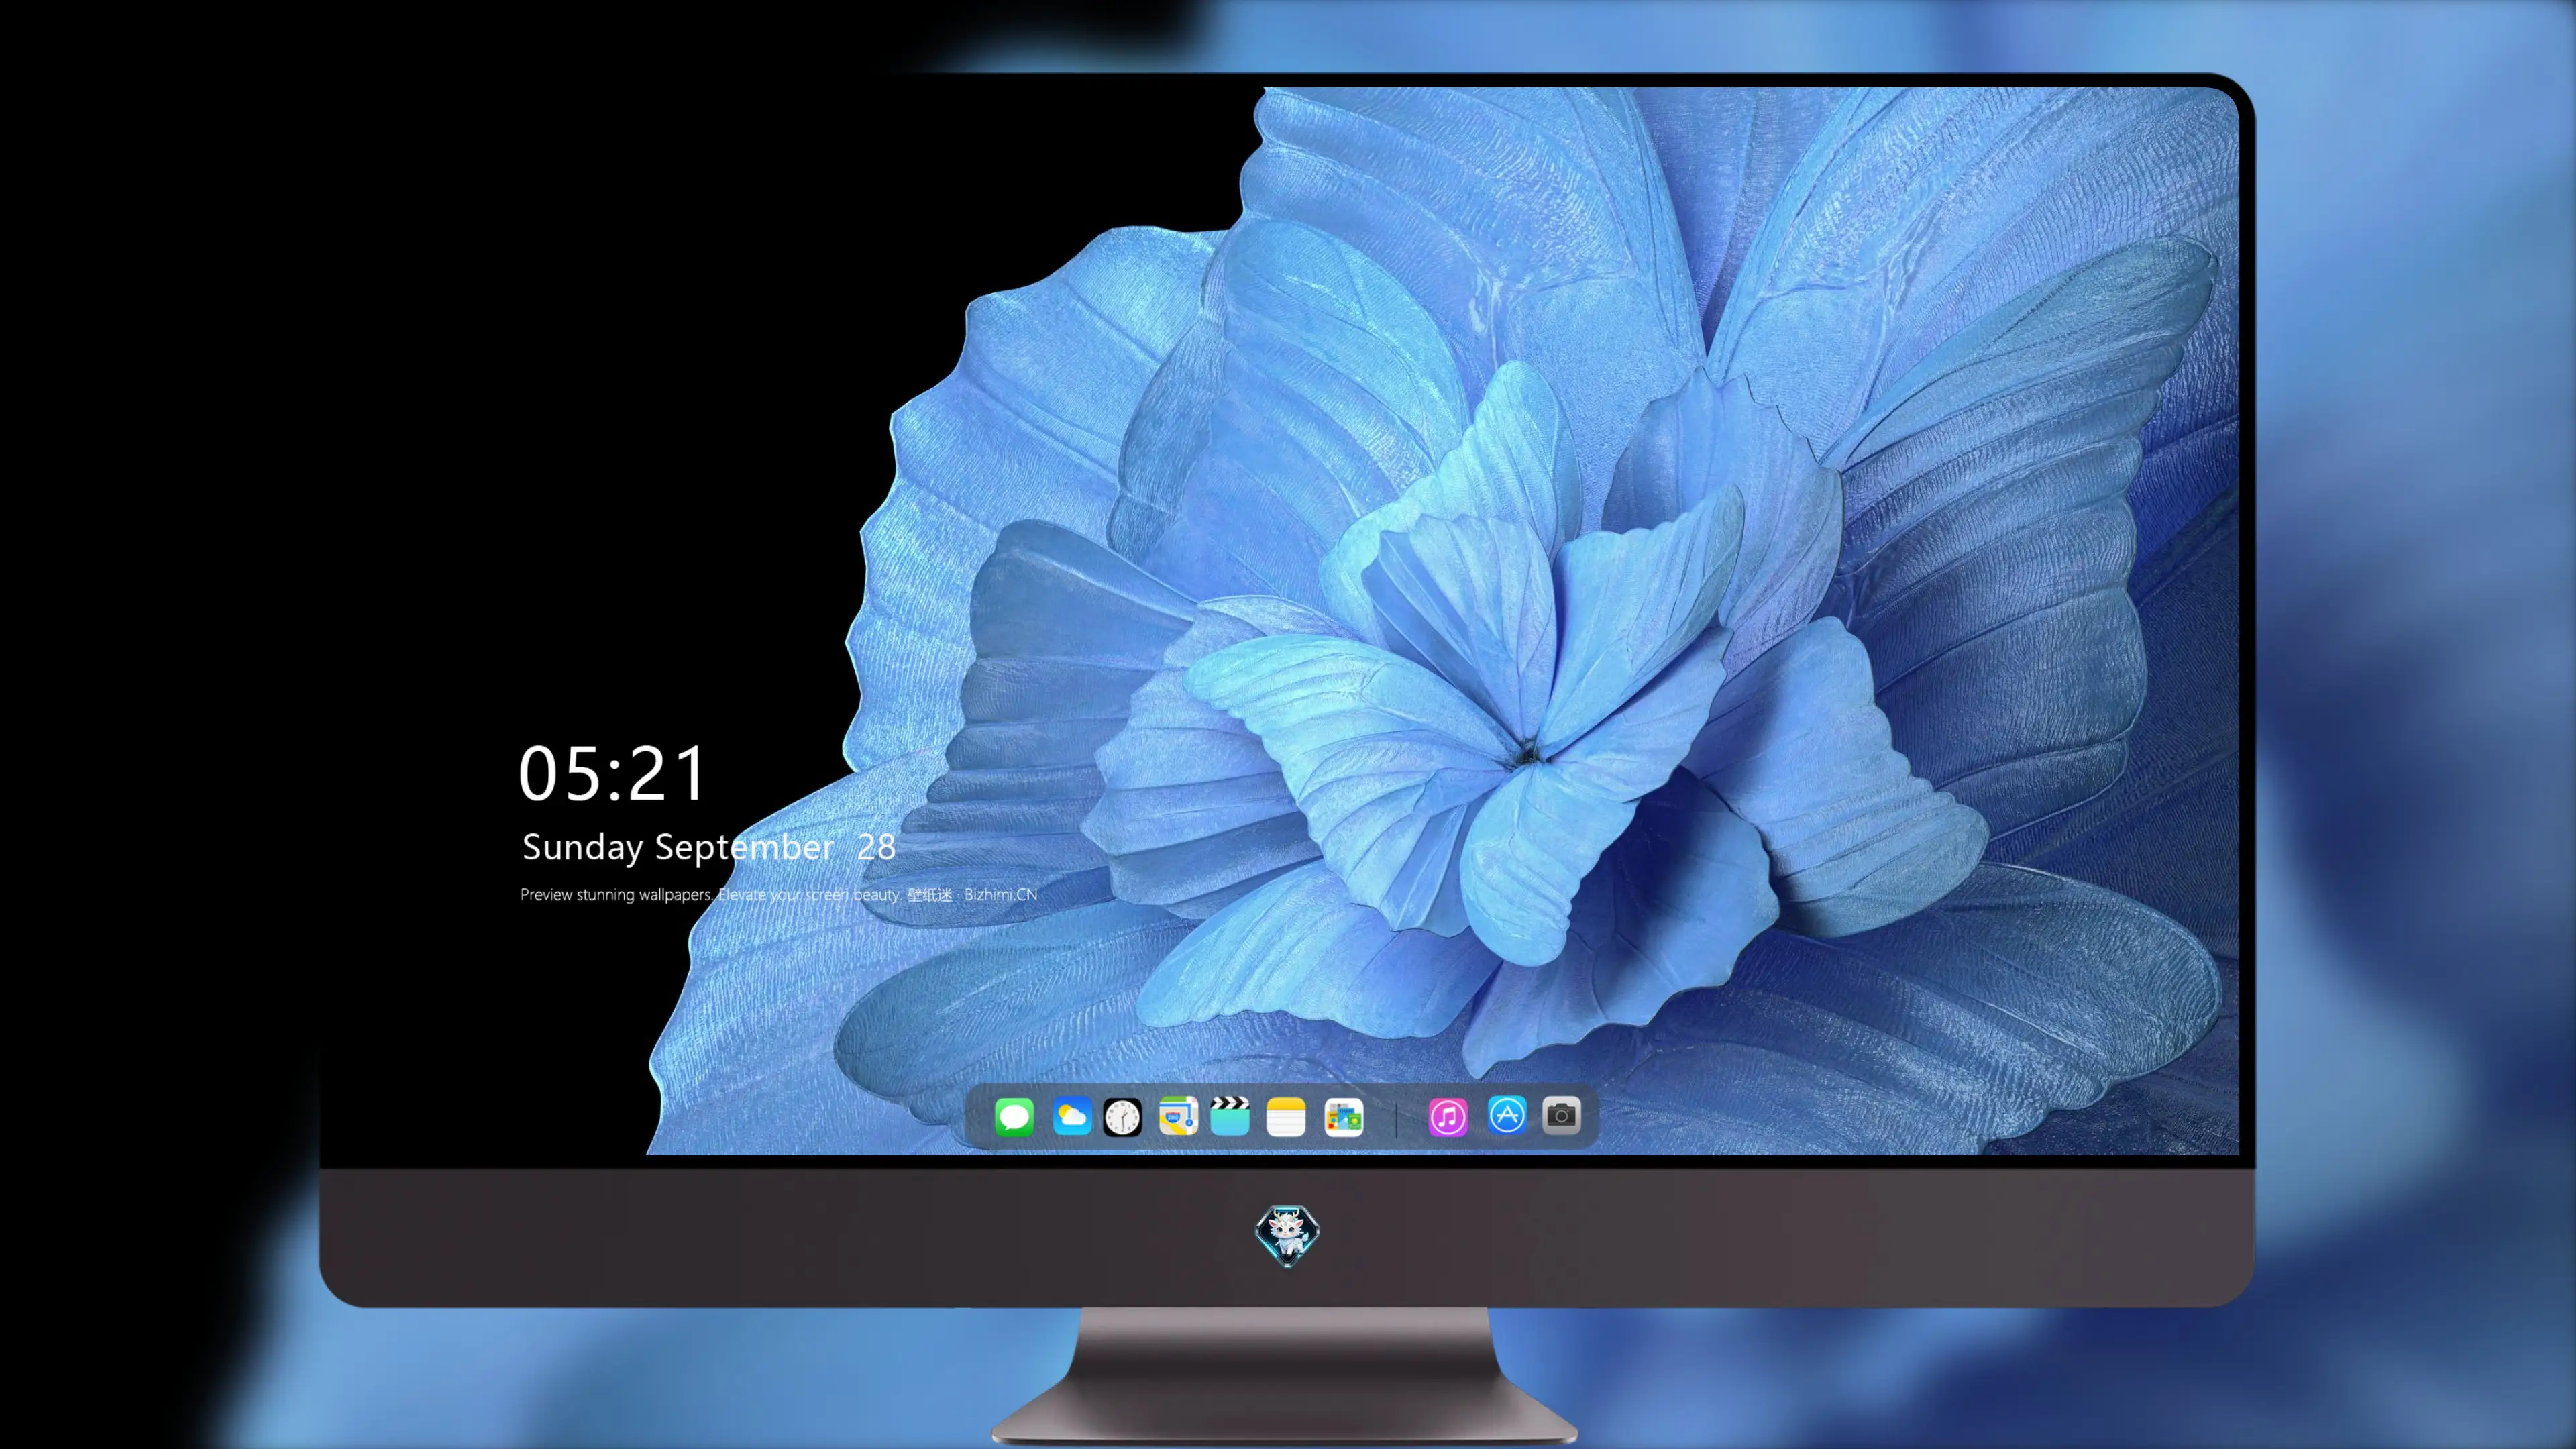Image resolution: width=2576 pixels, height=1449 pixels.
Task: Open the Clock app in the dock
Action: click(1122, 1117)
